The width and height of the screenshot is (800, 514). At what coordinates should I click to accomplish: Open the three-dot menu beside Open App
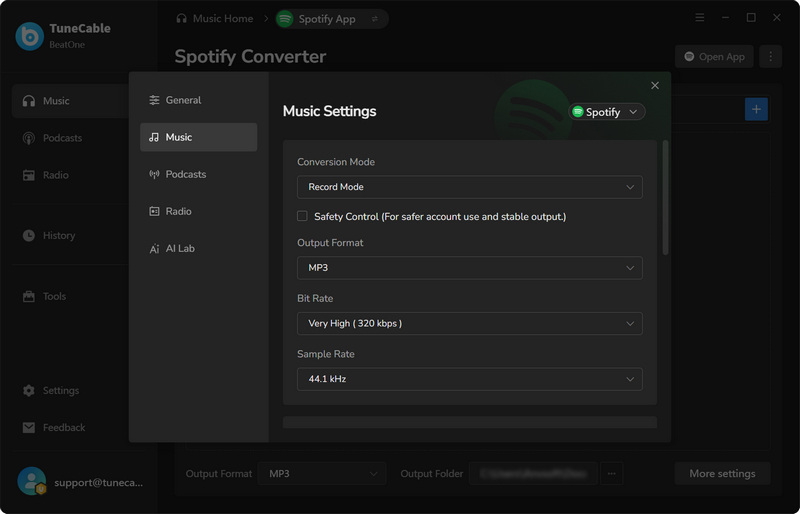pos(770,57)
